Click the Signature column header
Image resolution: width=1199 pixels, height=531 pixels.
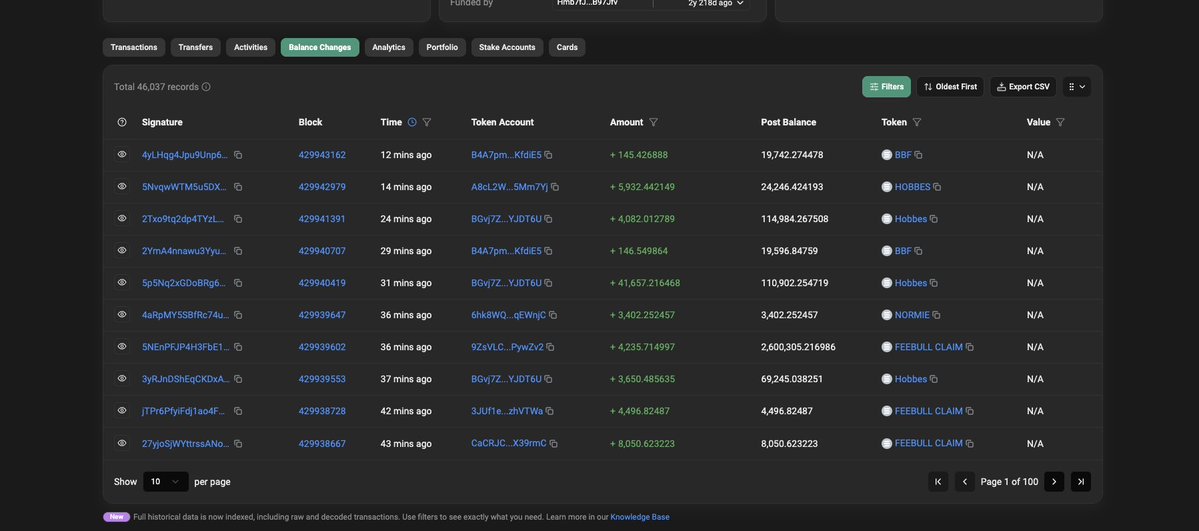pyautogui.click(x=162, y=122)
